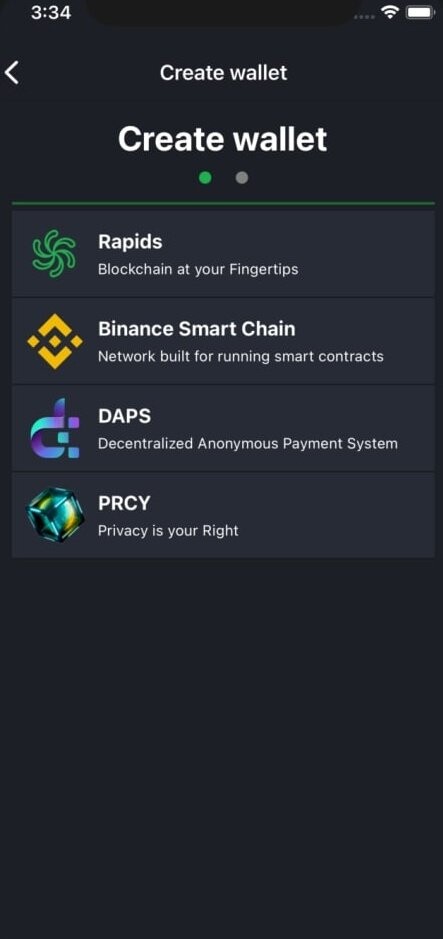443x939 pixels.
Task: Tap the 3:34 clock in status bar
Action: click(51, 12)
